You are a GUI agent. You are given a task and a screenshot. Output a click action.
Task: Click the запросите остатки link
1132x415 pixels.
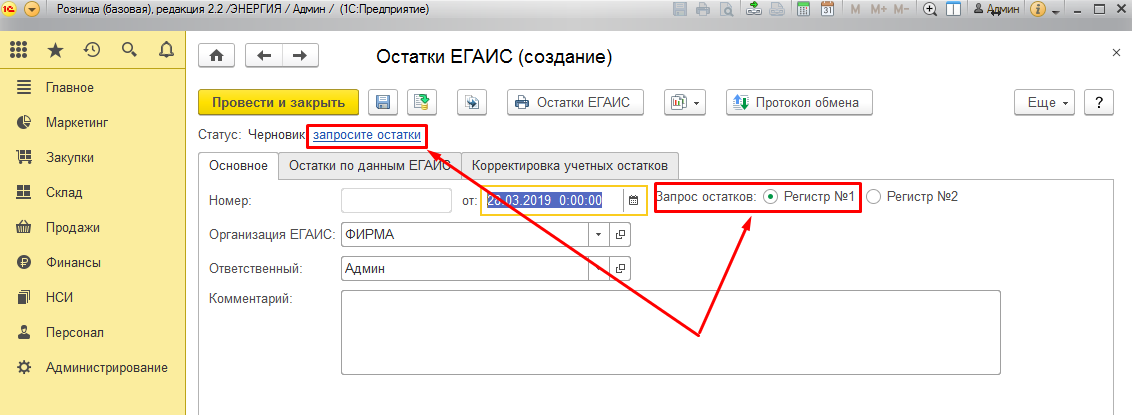pyautogui.click(x=367, y=134)
